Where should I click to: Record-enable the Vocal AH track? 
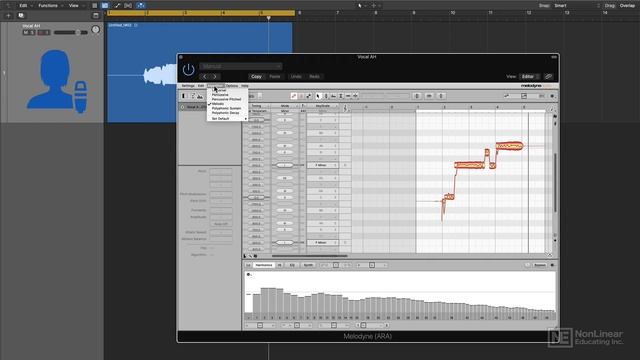tap(41, 32)
